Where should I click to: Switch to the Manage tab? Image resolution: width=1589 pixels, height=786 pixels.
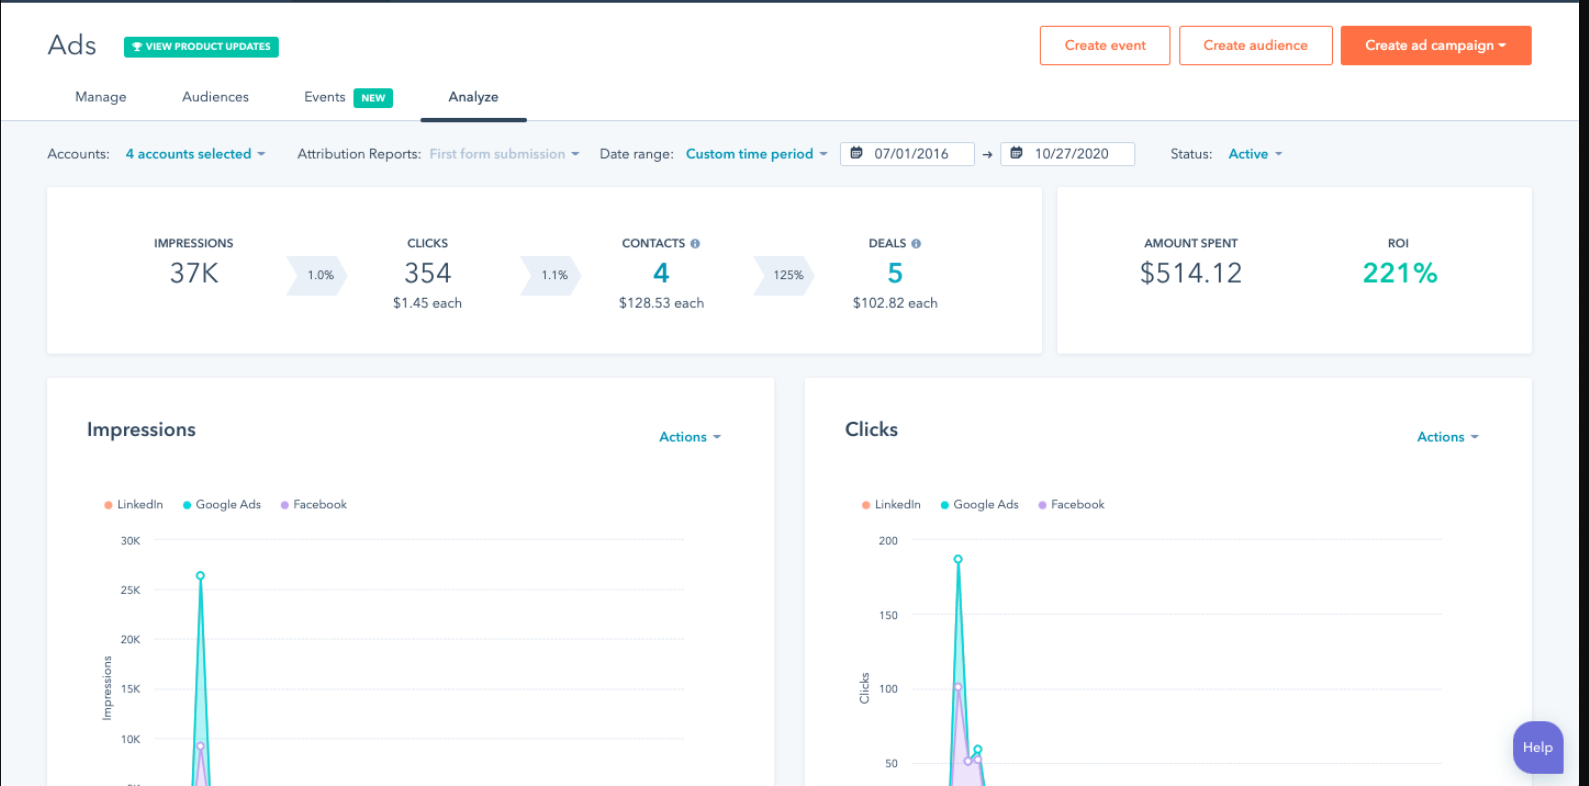(x=101, y=97)
